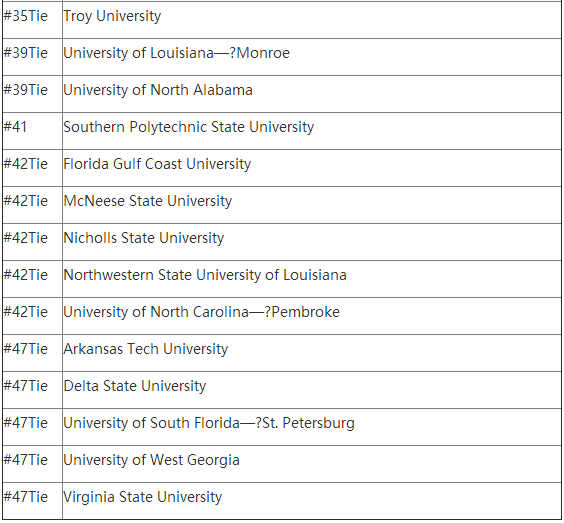
Task: Click University of North Carolina—Pembroke entry
Action: (x=201, y=312)
